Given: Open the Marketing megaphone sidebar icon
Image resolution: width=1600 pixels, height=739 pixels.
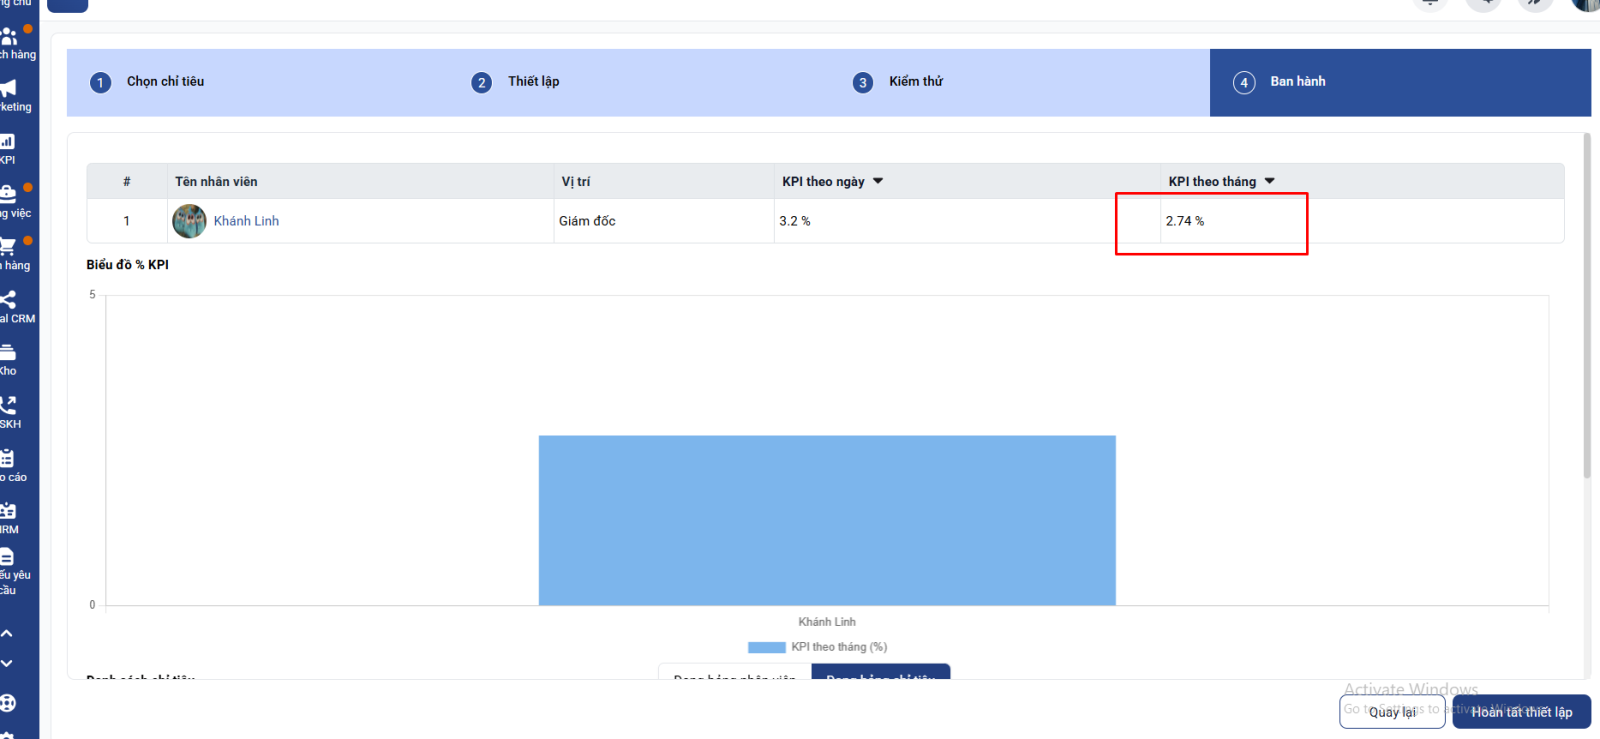Looking at the screenshot, I should pos(9,88).
